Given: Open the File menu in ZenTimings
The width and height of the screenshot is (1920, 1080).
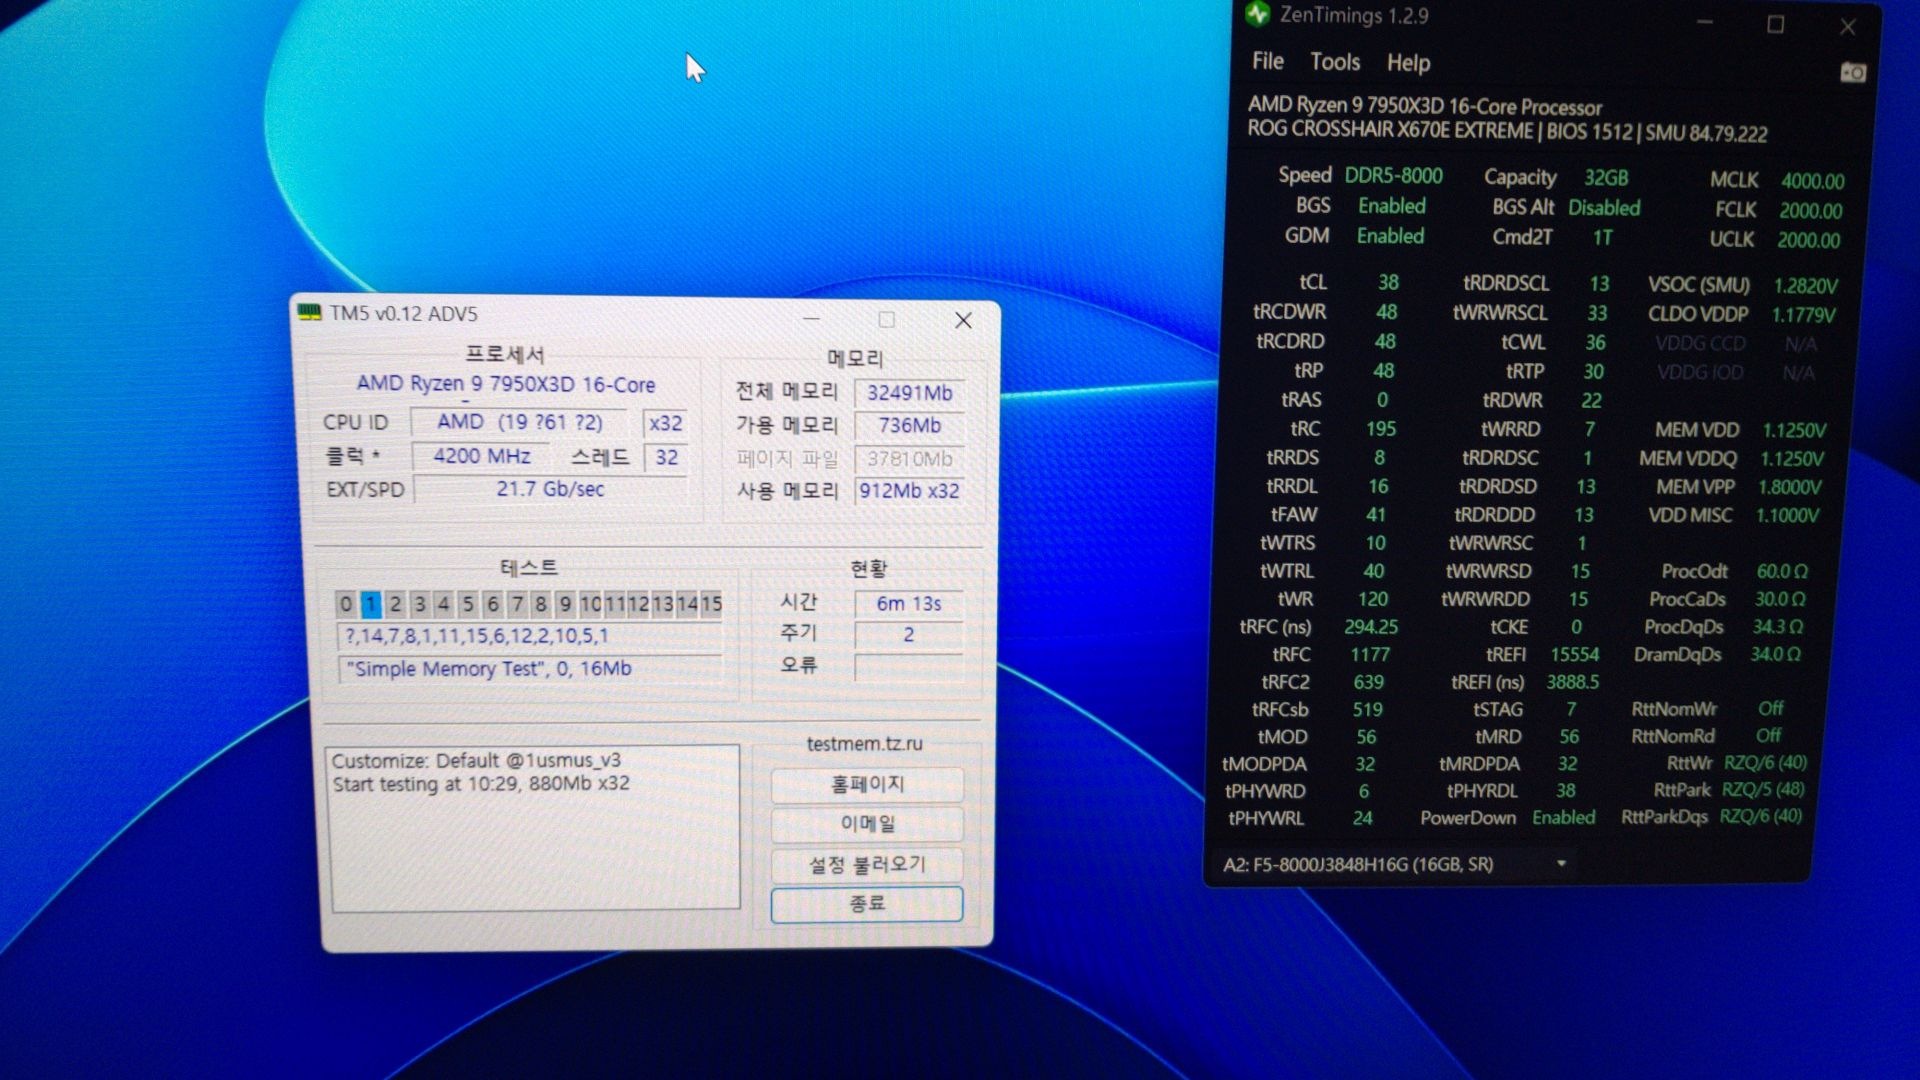Looking at the screenshot, I should click(1267, 61).
